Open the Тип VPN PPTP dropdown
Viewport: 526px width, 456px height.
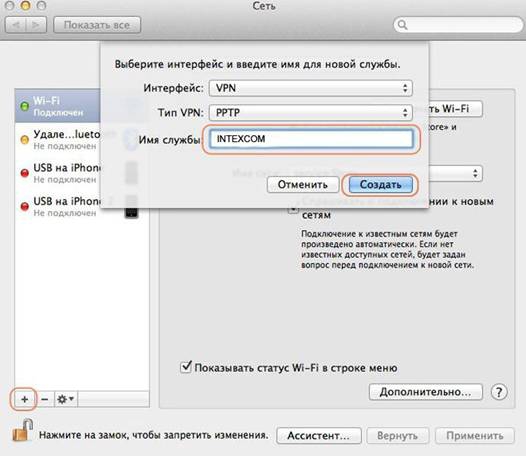tap(311, 112)
